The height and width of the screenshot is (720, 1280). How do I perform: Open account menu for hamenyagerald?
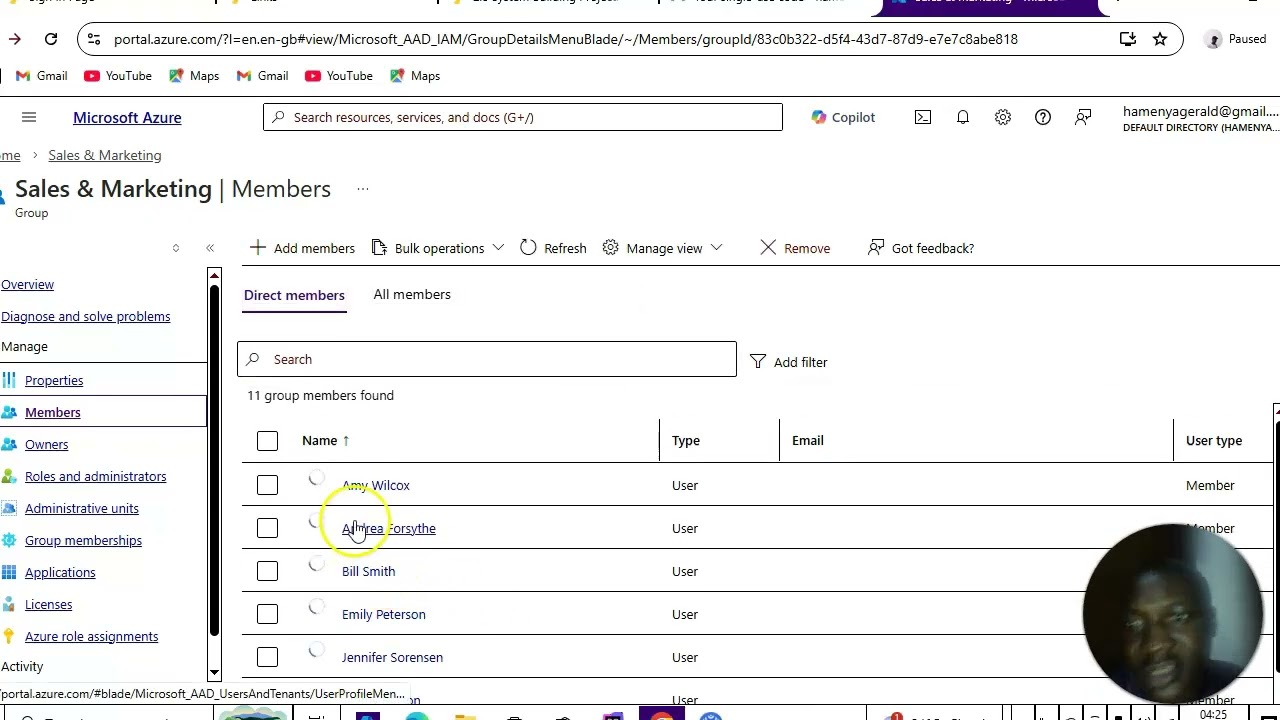click(1200, 118)
